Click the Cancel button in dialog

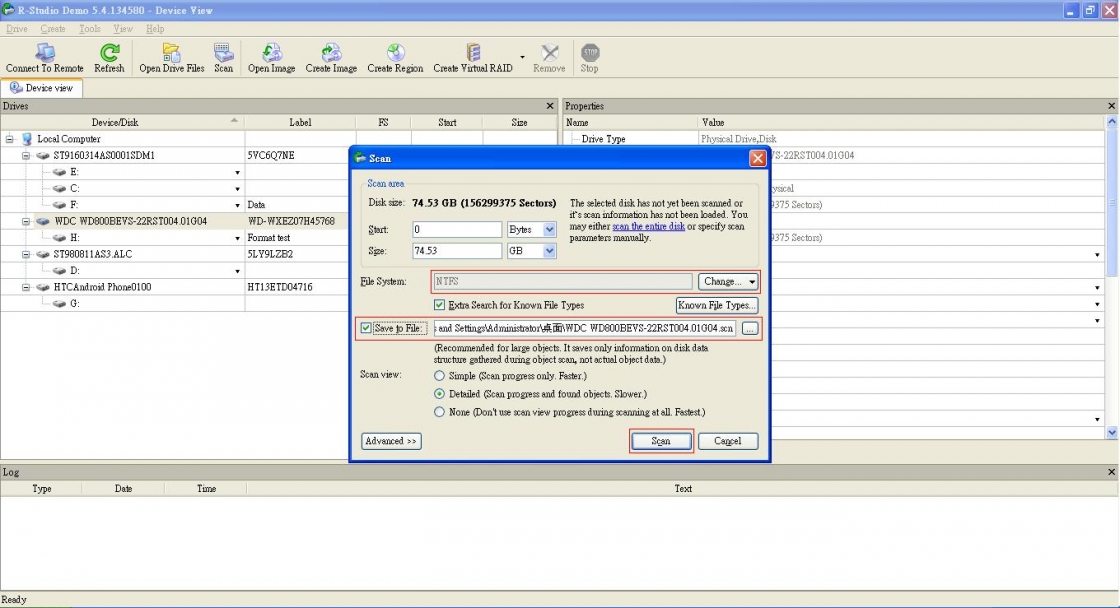pyautogui.click(x=728, y=441)
